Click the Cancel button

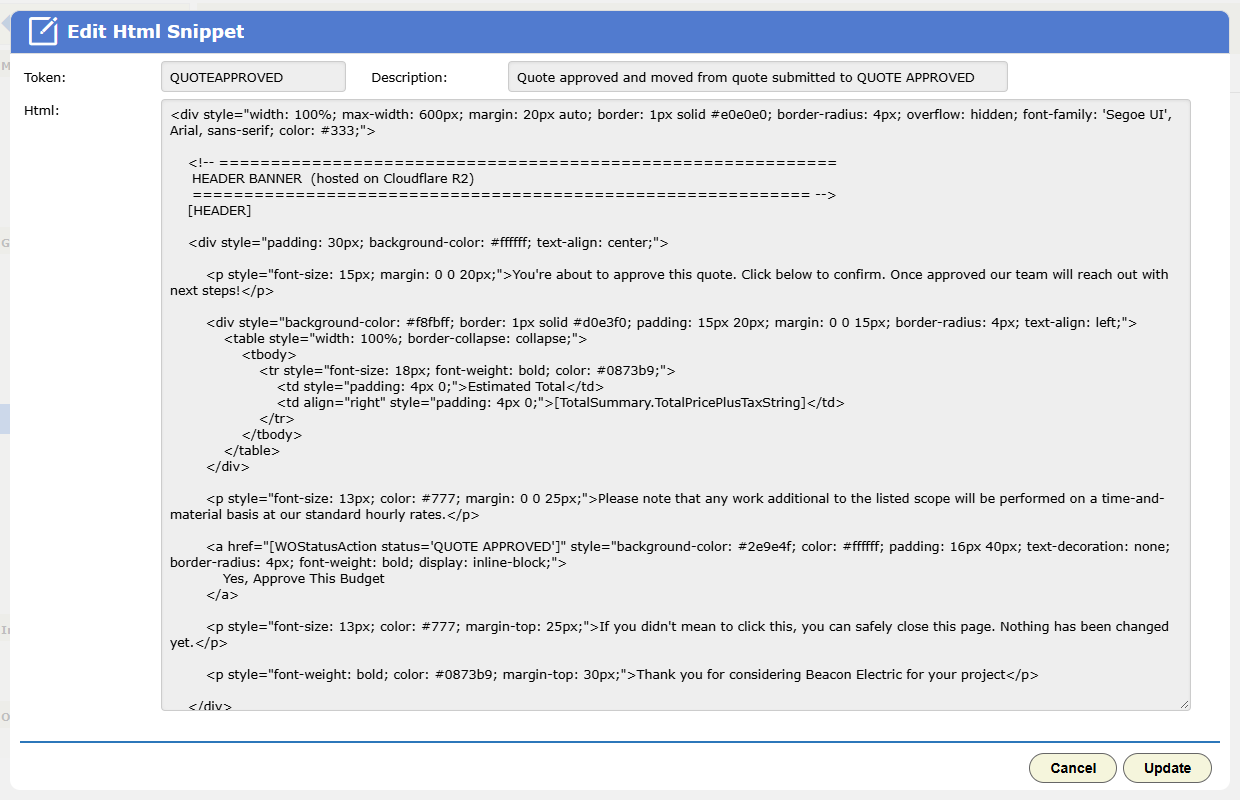click(1073, 768)
